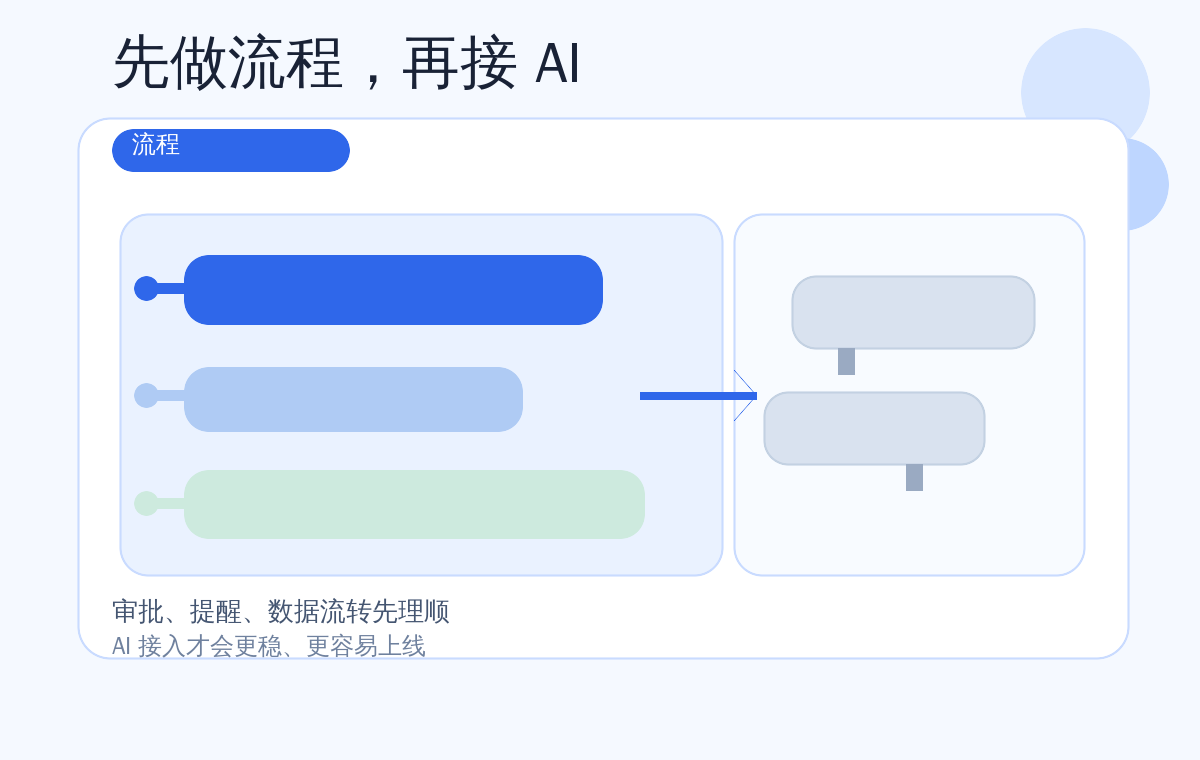Click the blue "流程" pill tag
Screen dimensions: 1200x760
(231, 150)
